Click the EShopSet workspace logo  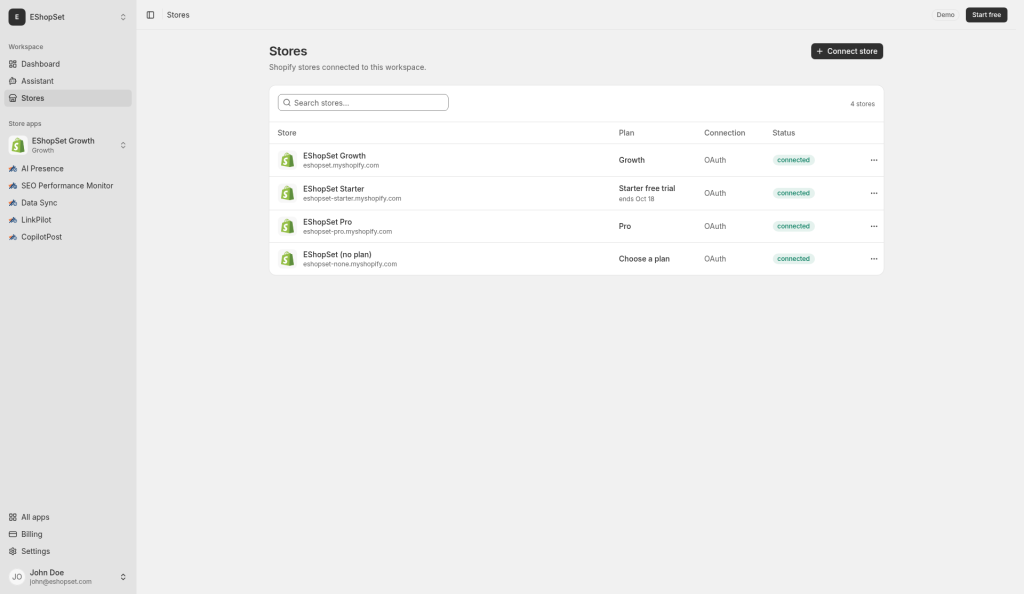coord(17,17)
